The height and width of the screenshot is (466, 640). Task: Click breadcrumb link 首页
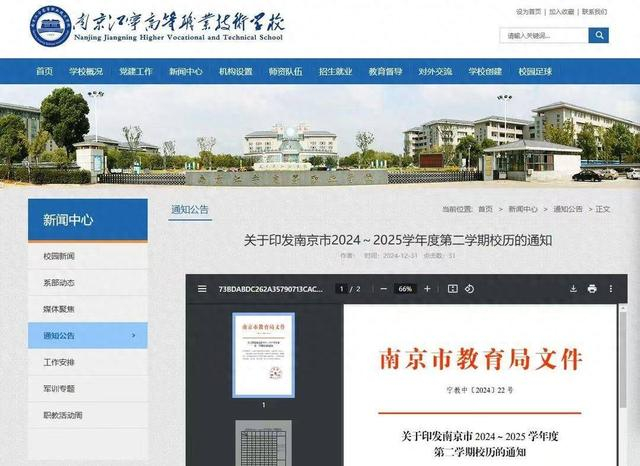tap(485, 209)
